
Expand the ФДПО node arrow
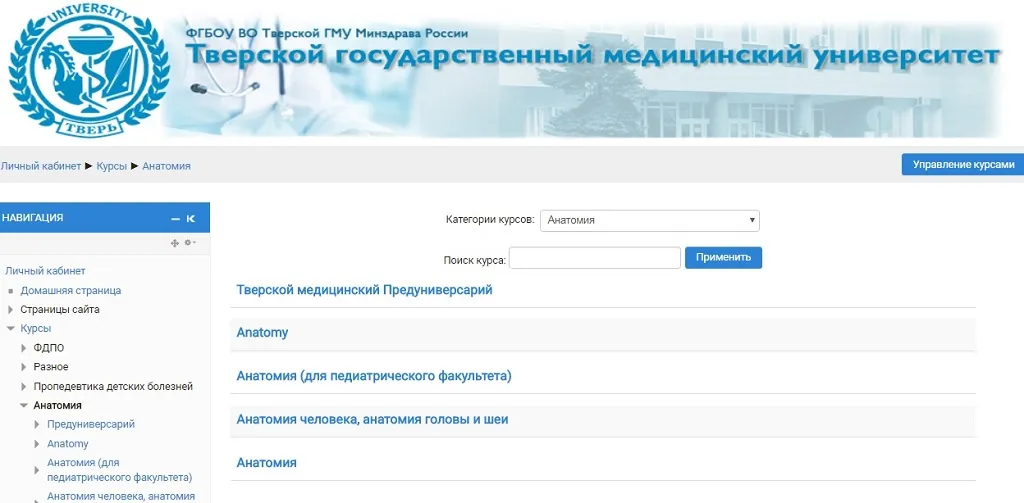[x=24, y=348]
